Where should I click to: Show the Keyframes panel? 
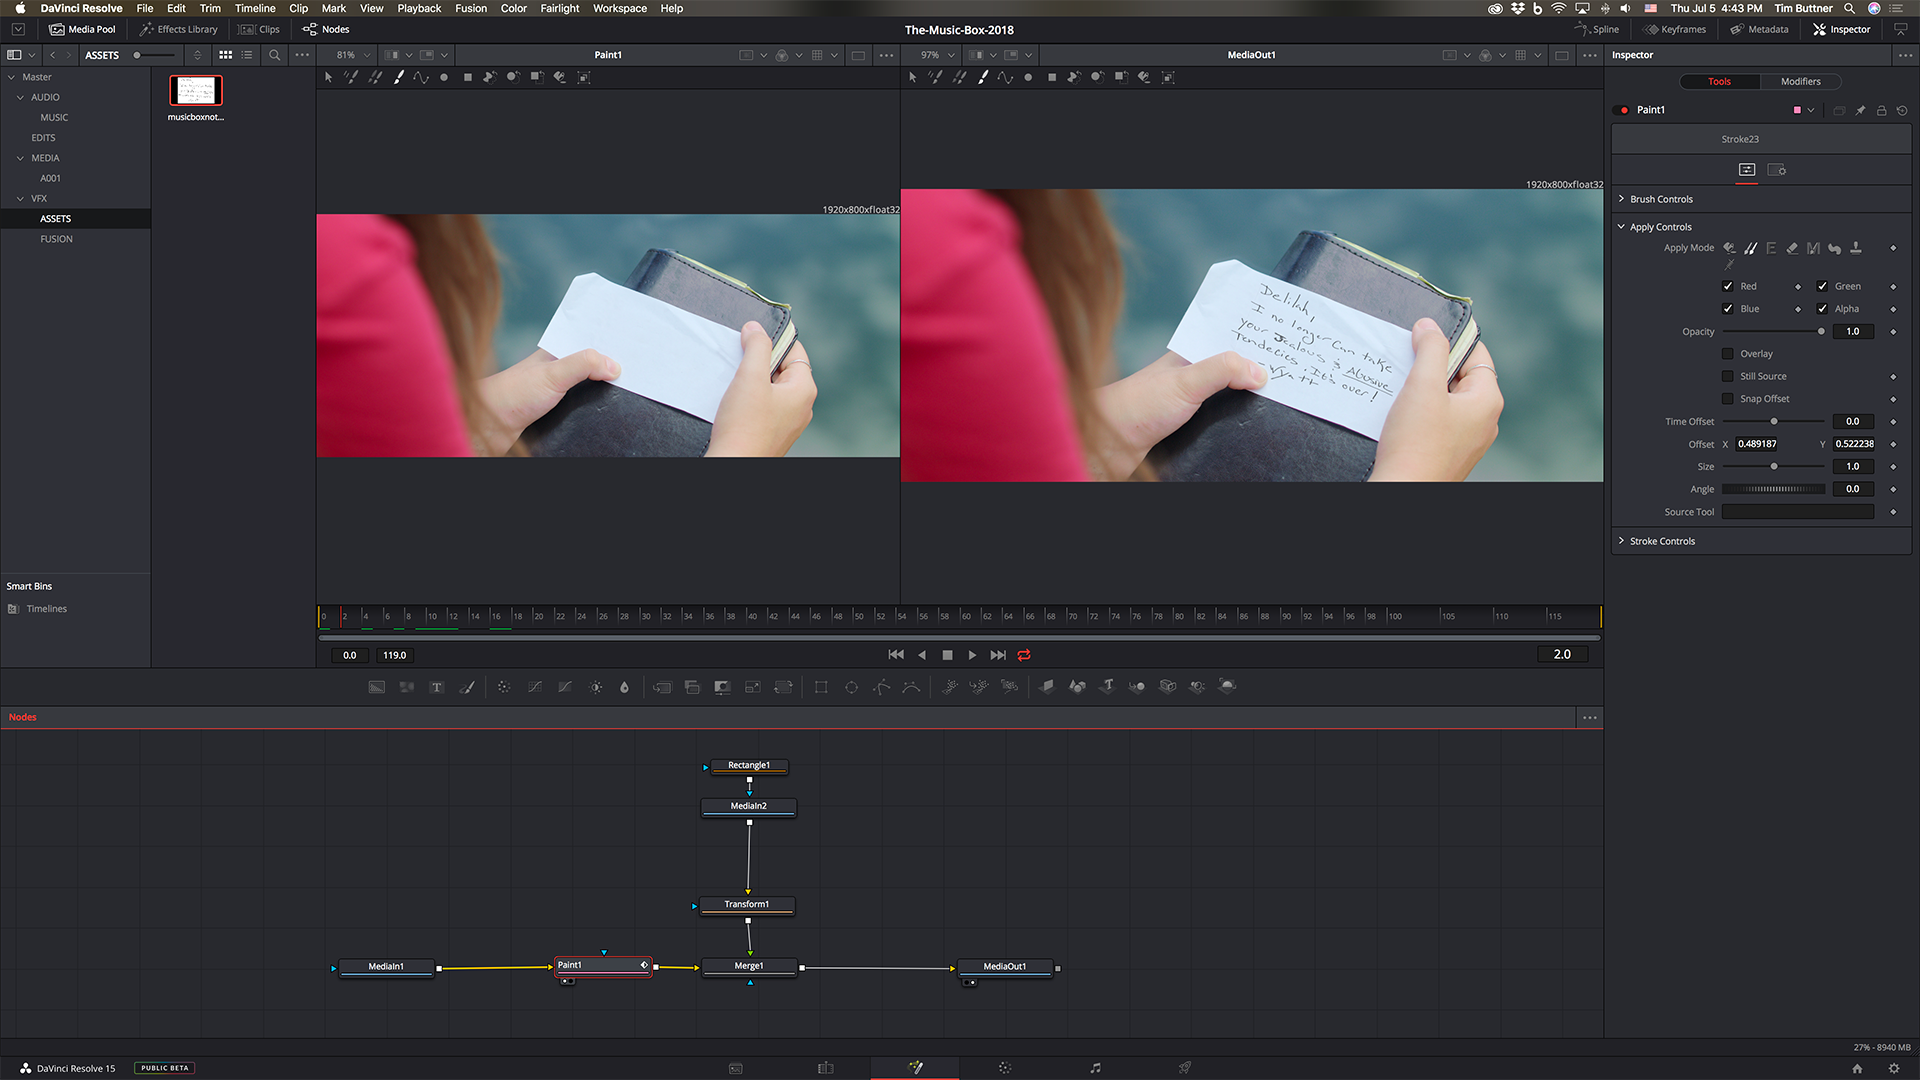coord(1675,29)
